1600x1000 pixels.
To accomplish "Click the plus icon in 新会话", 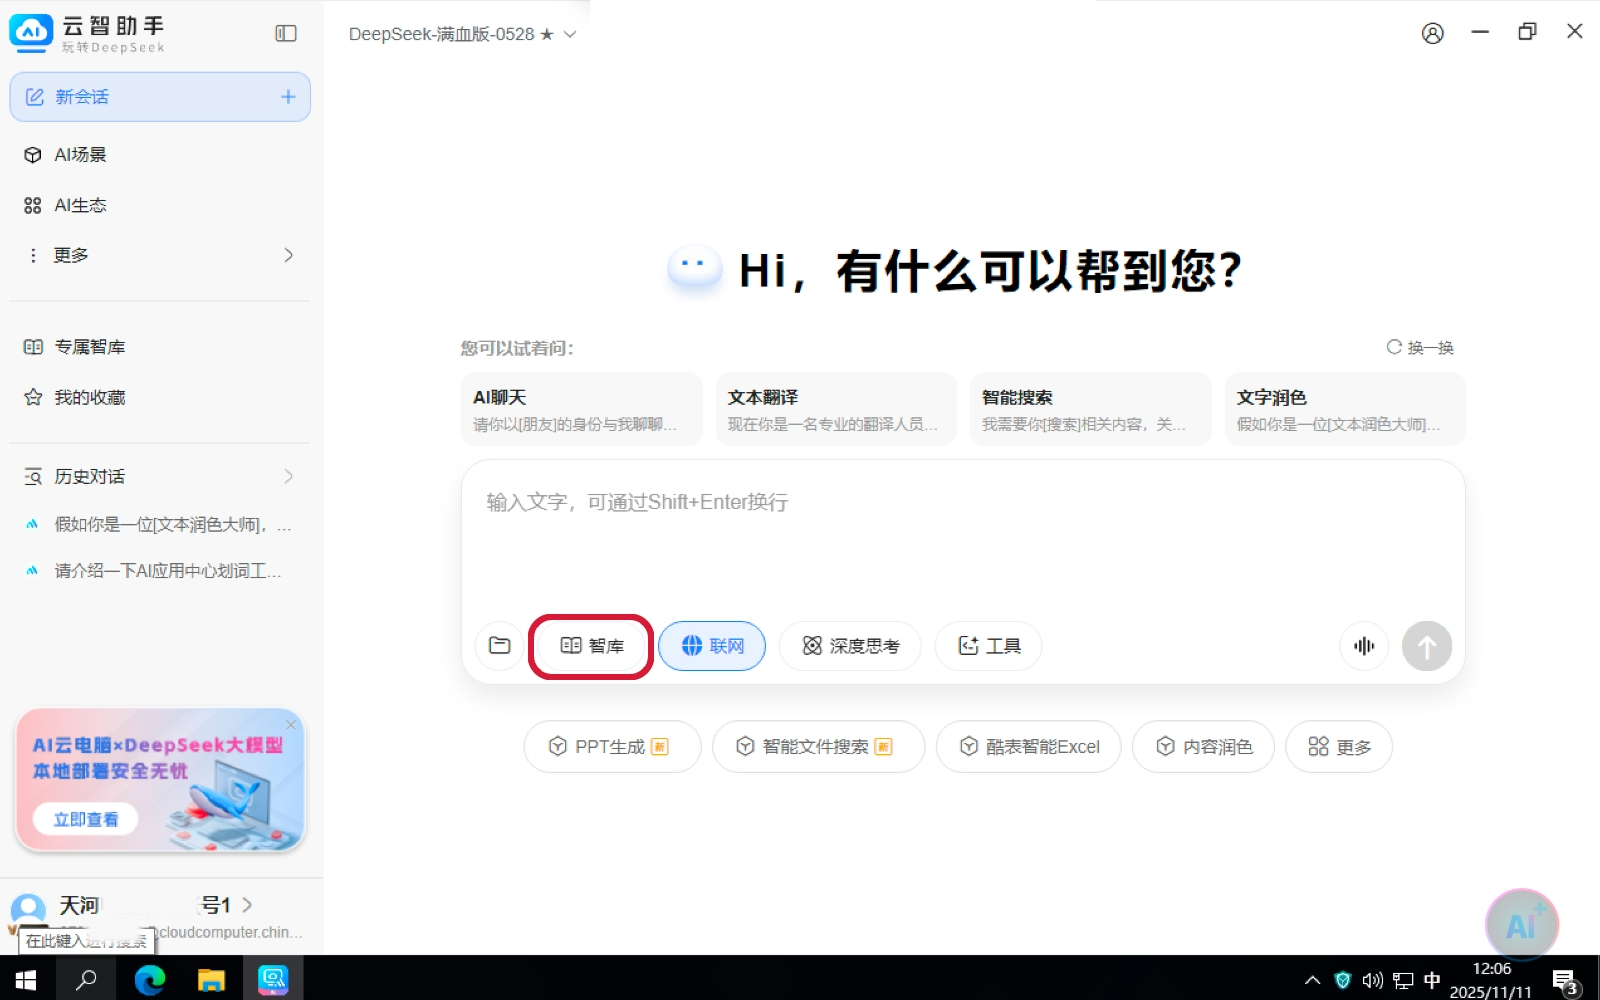I will [x=288, y=97].
